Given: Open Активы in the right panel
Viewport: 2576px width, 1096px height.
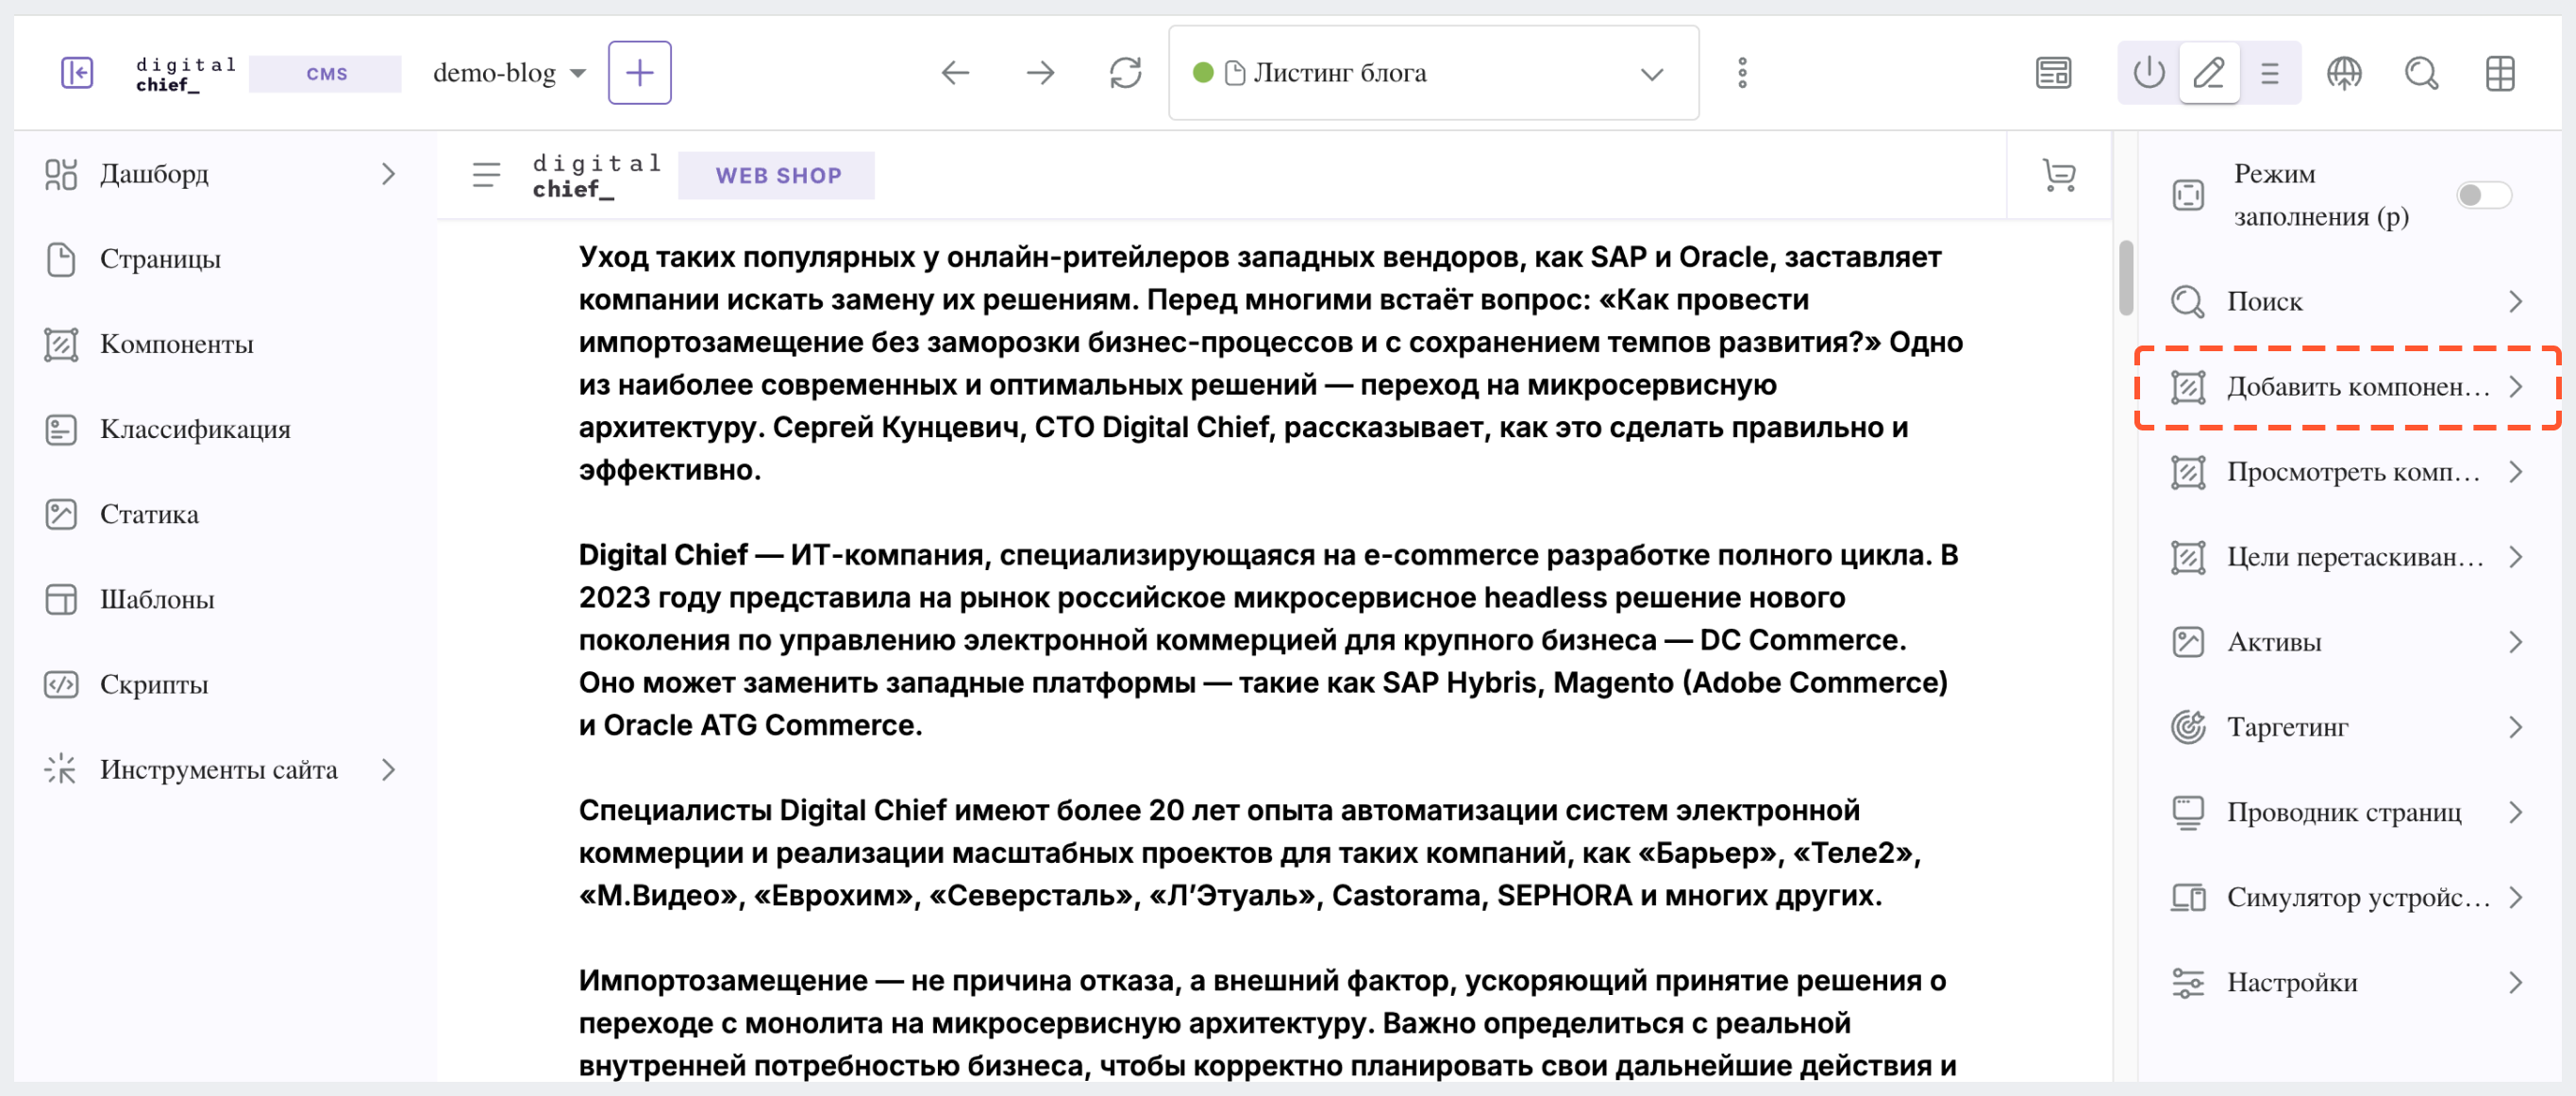Looking at the screenshot, I should point(2347,641).
